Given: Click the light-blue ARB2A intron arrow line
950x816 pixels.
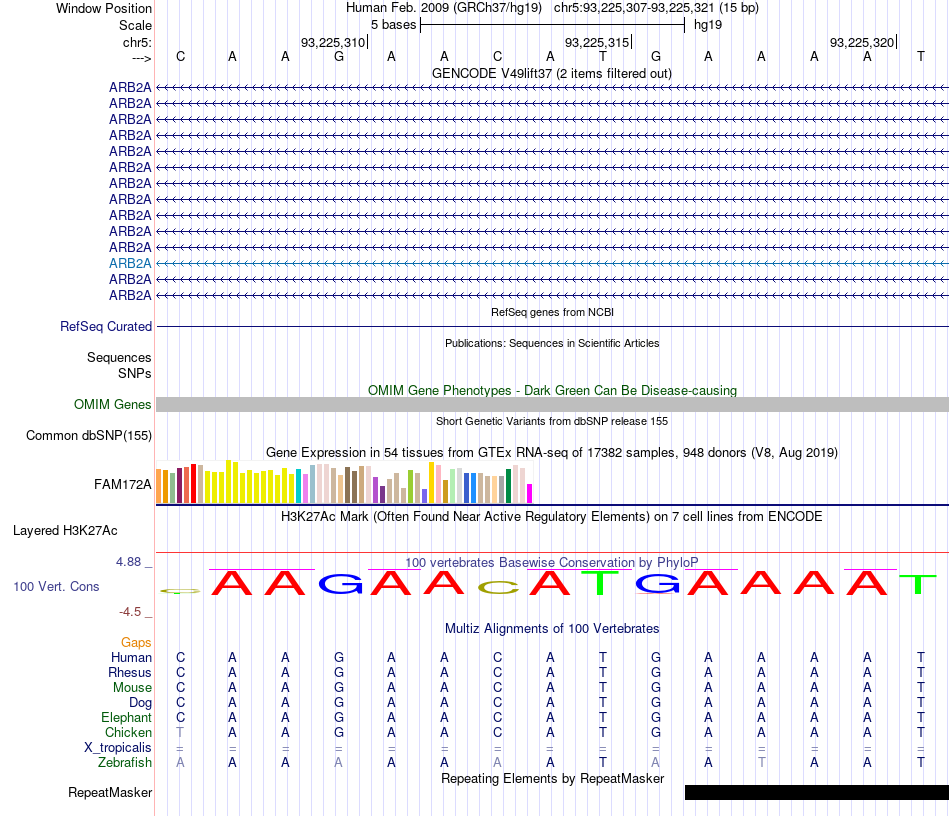Looking at the screenshot, I should point(552,264).
